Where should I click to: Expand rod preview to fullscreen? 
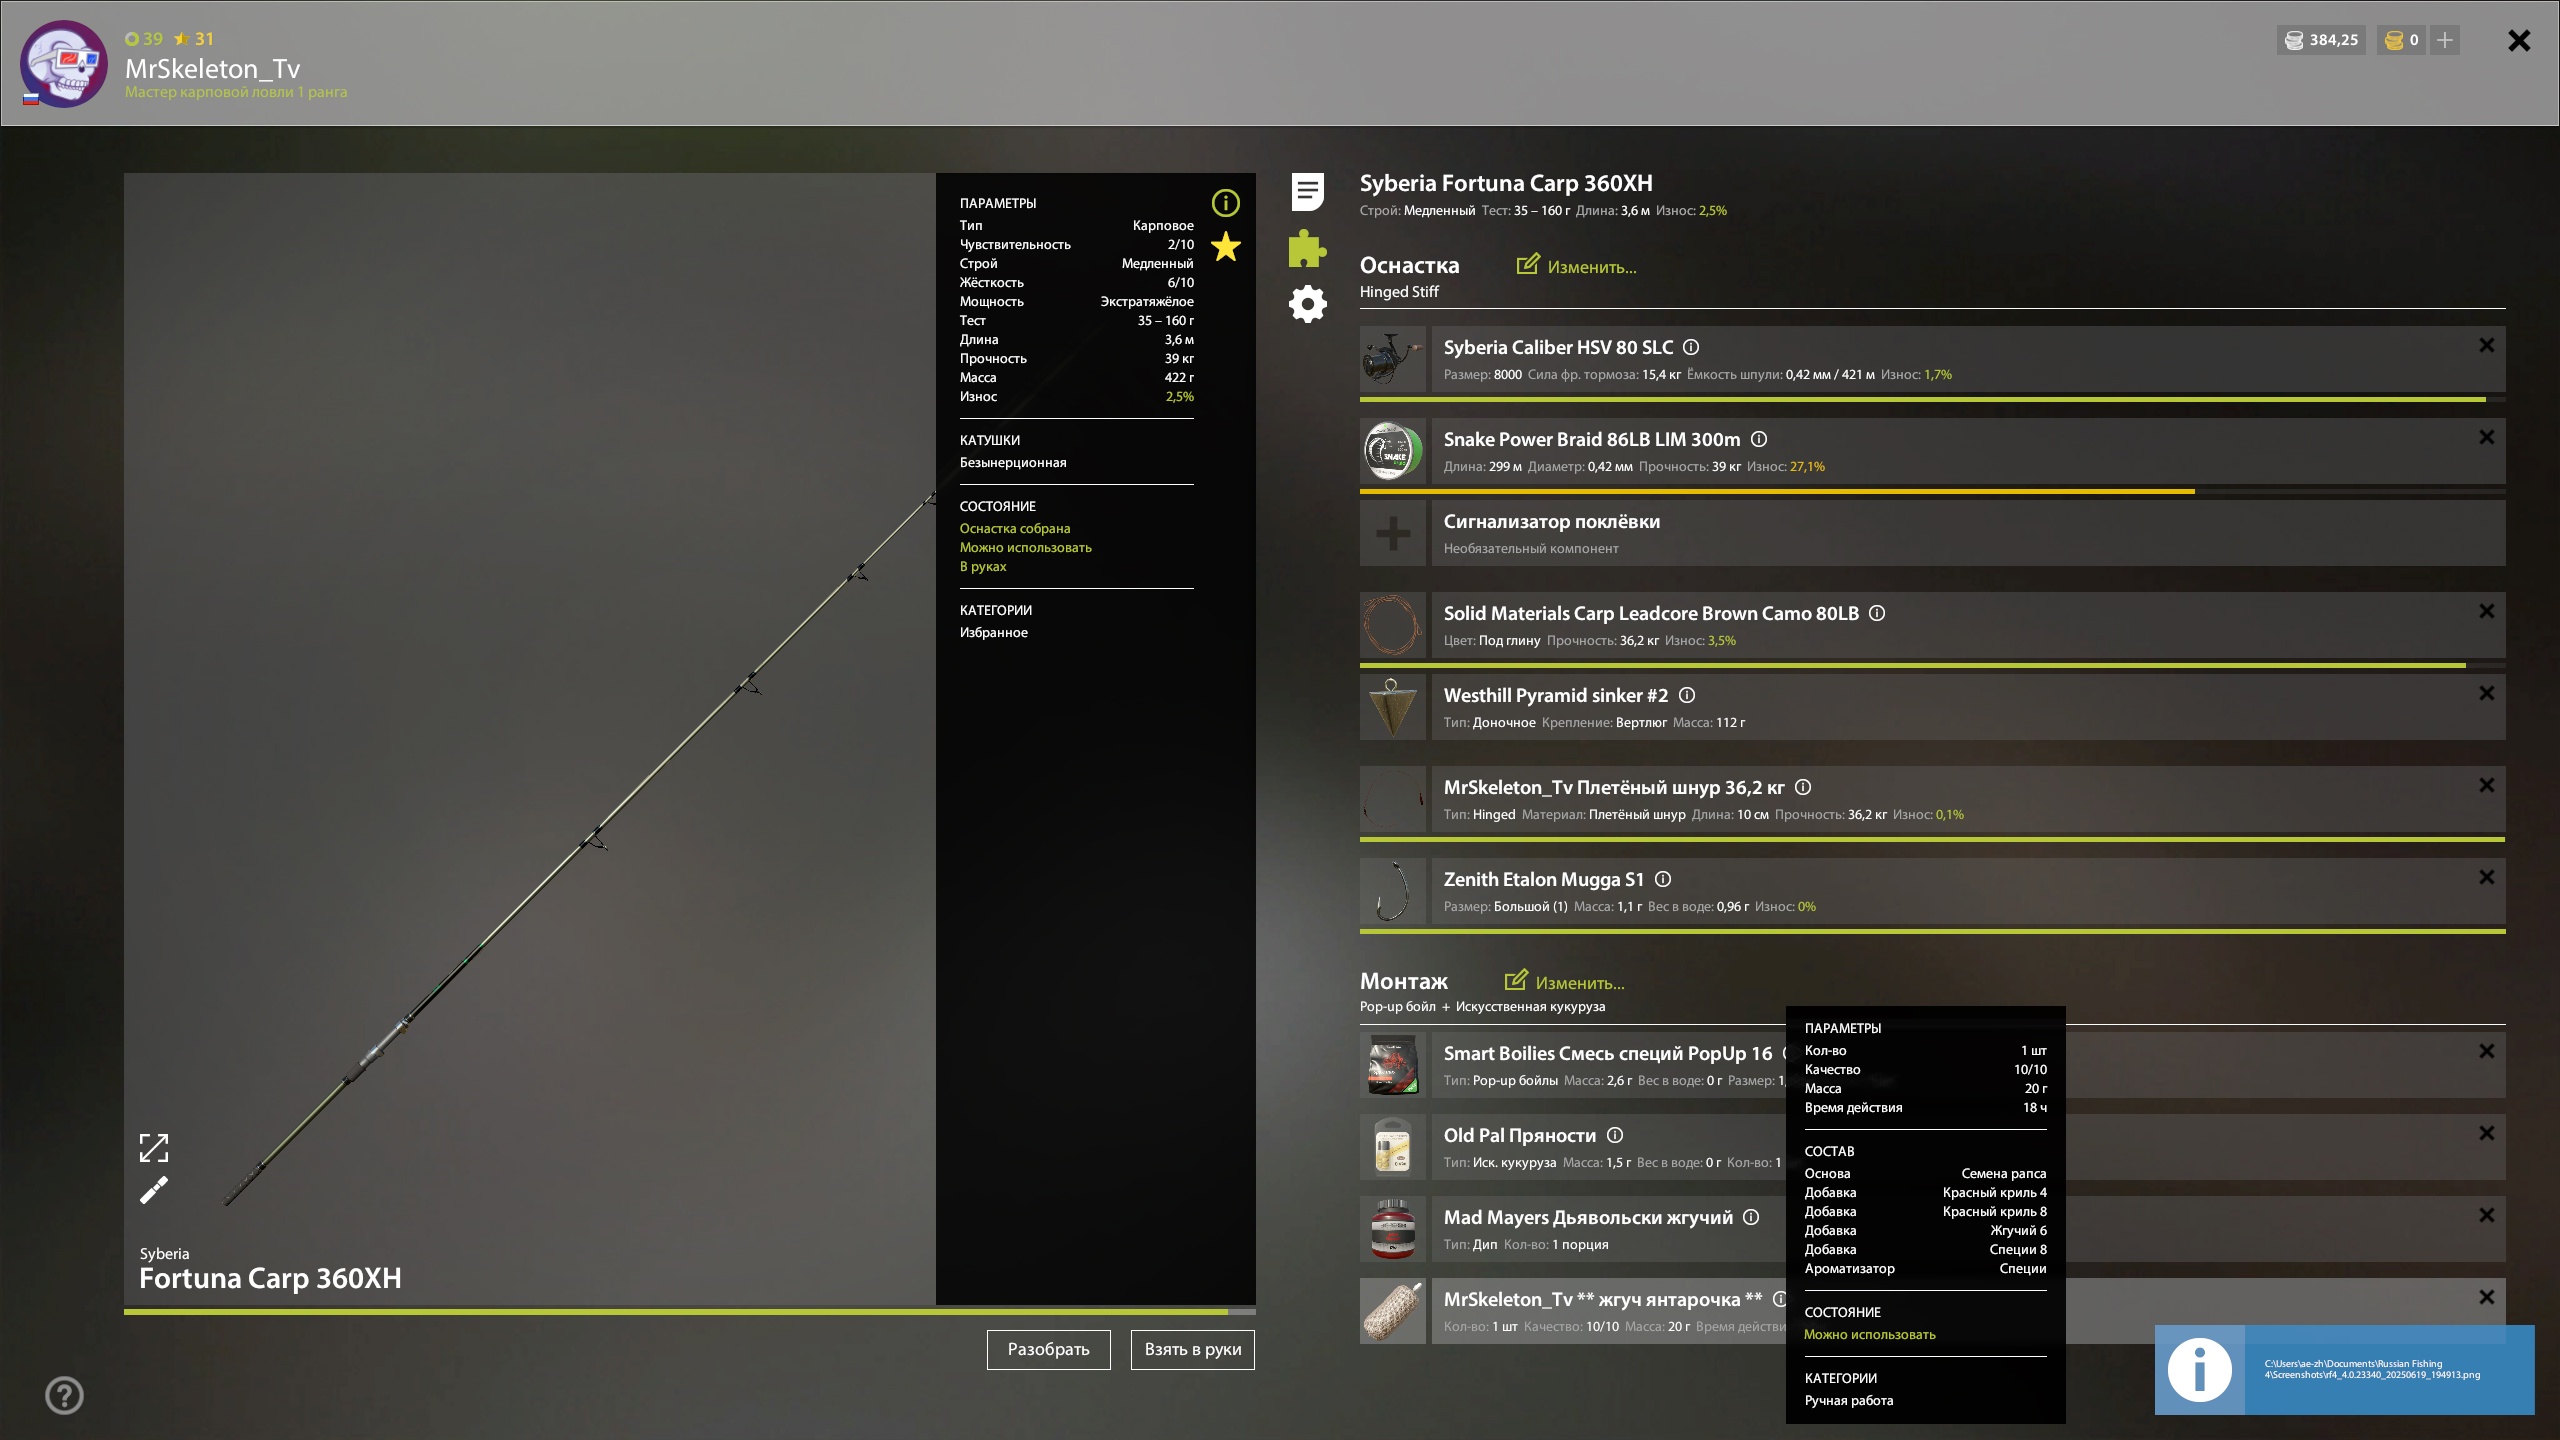[x=154, y=1147]
